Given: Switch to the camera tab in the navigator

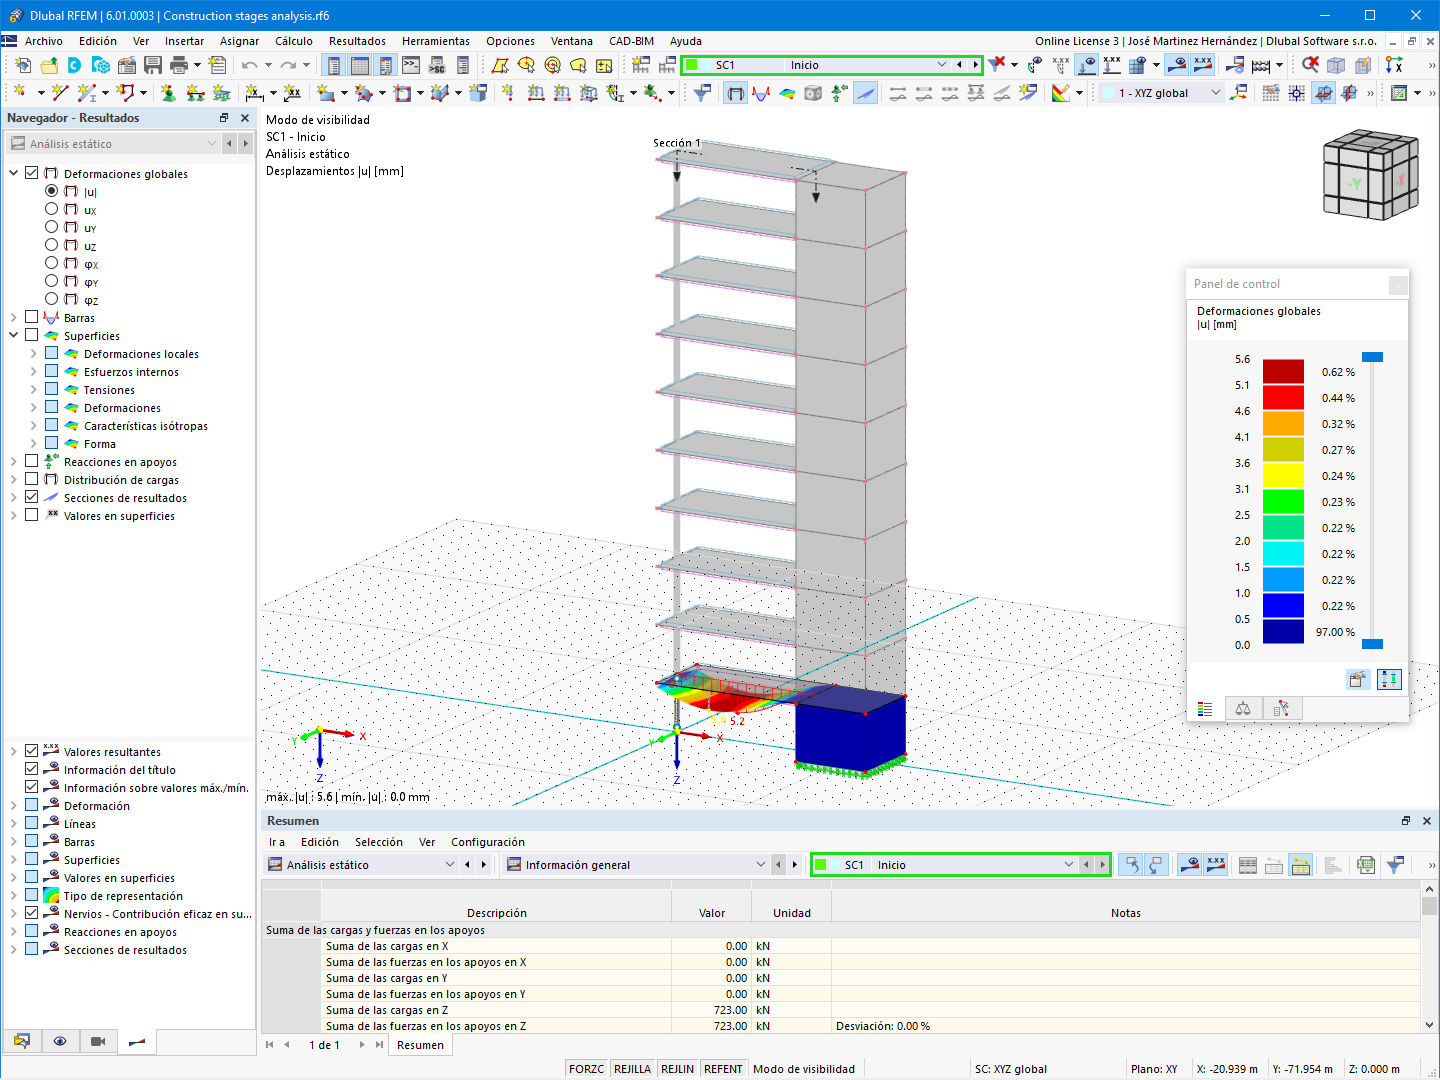Looking at the screenshot, I should (x=98, y=1042).
